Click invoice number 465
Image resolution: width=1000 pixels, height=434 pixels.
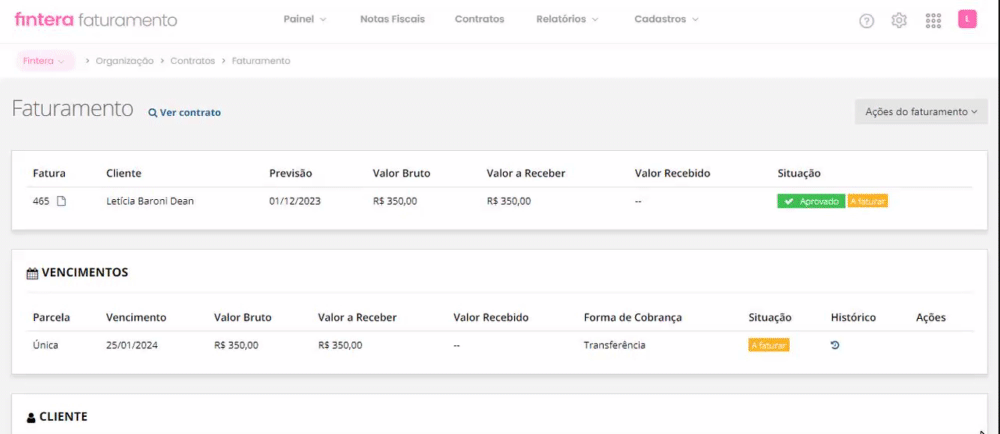coord(41,201)
